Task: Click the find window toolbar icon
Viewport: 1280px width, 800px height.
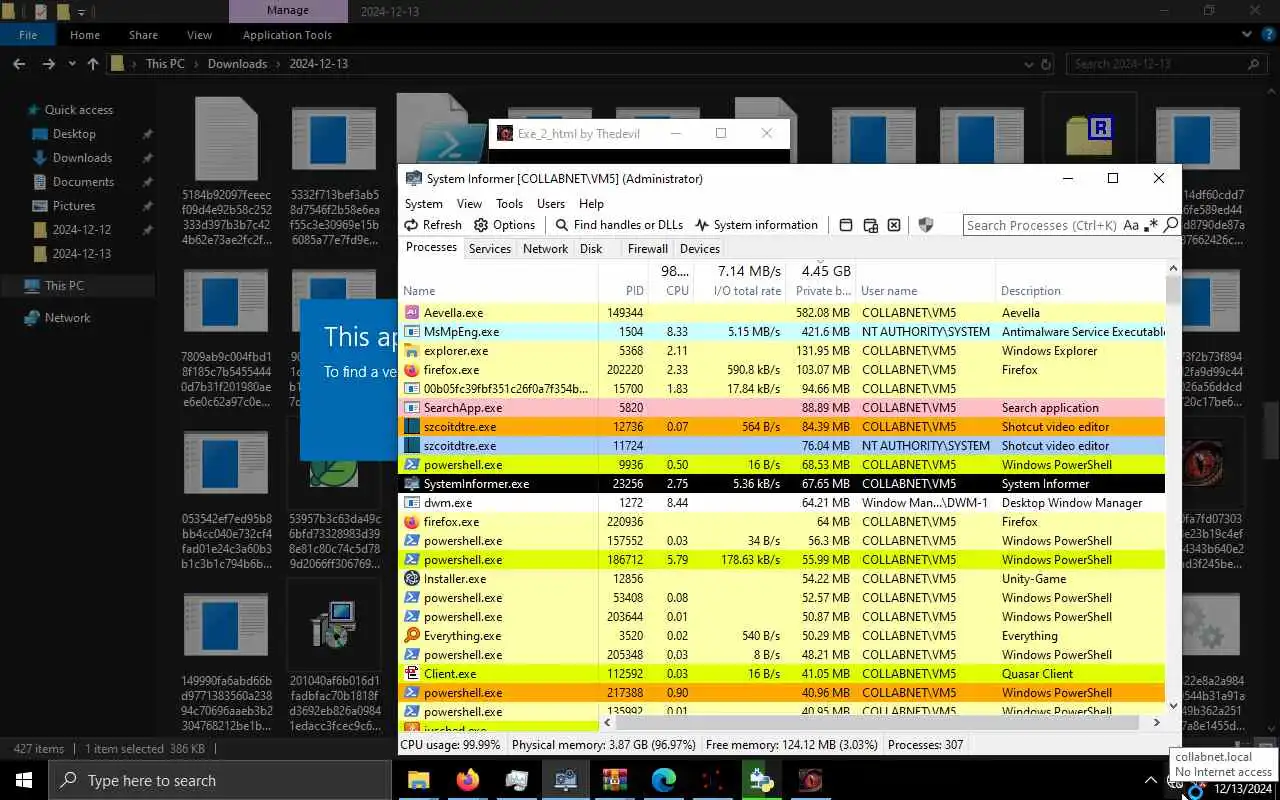Action: (846, 225)
